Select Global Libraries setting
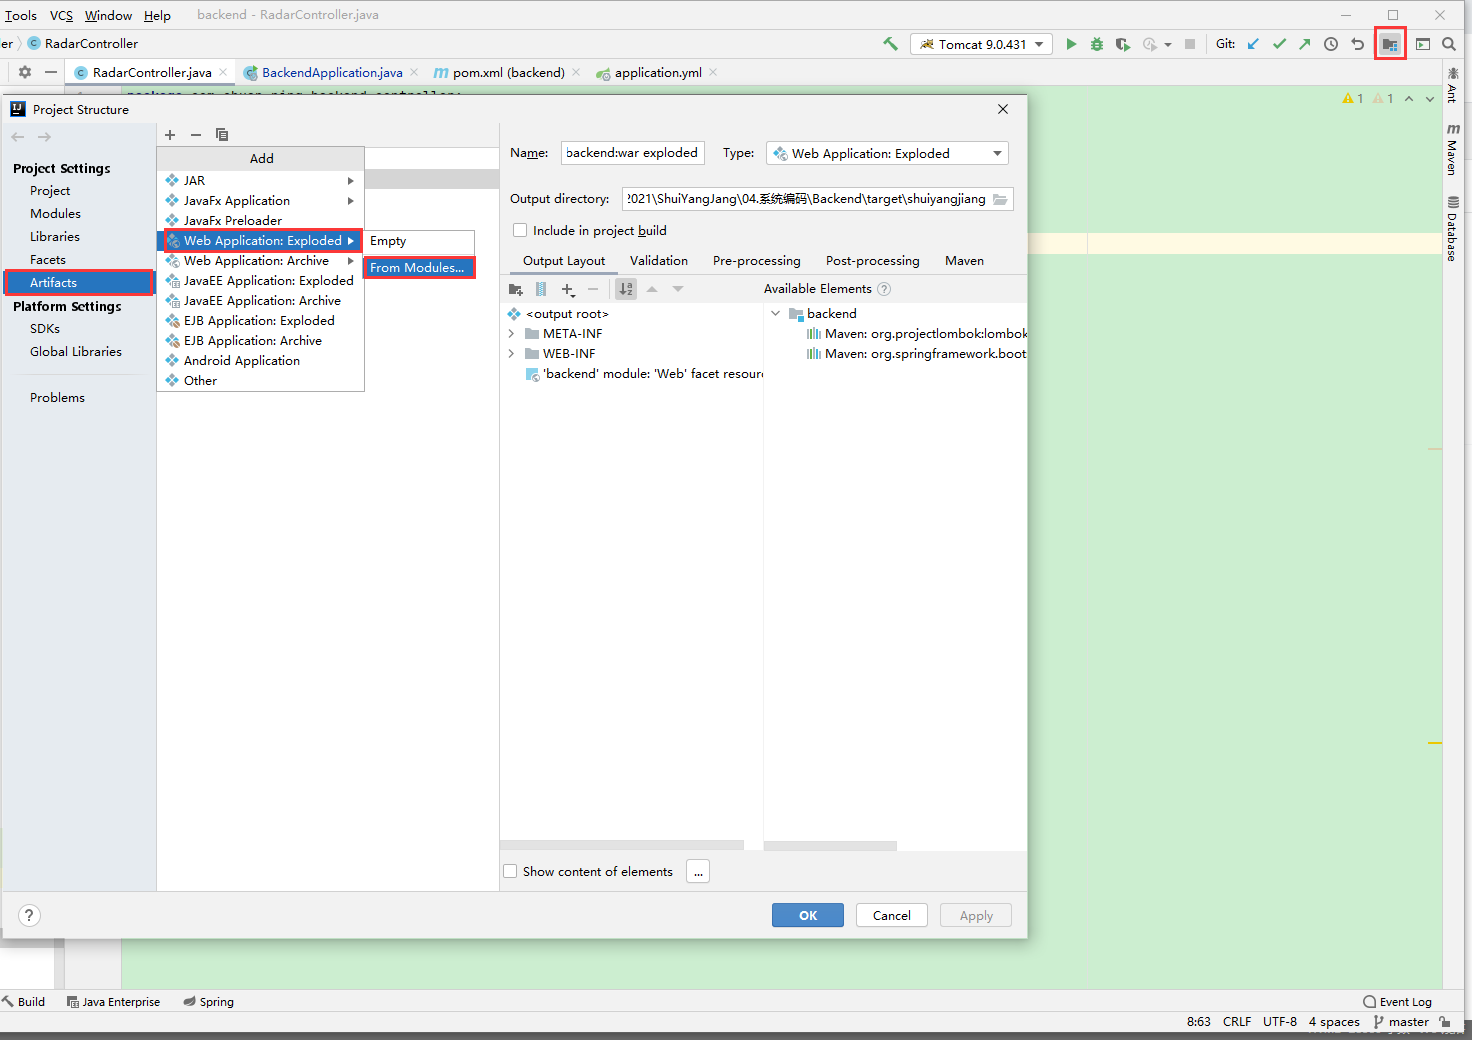 76,352
